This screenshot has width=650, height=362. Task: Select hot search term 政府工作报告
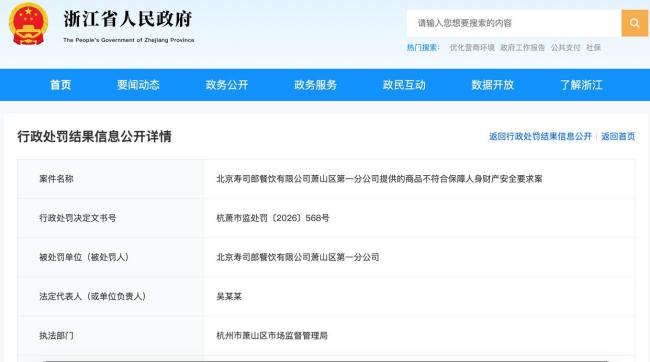tap(523, 48)
